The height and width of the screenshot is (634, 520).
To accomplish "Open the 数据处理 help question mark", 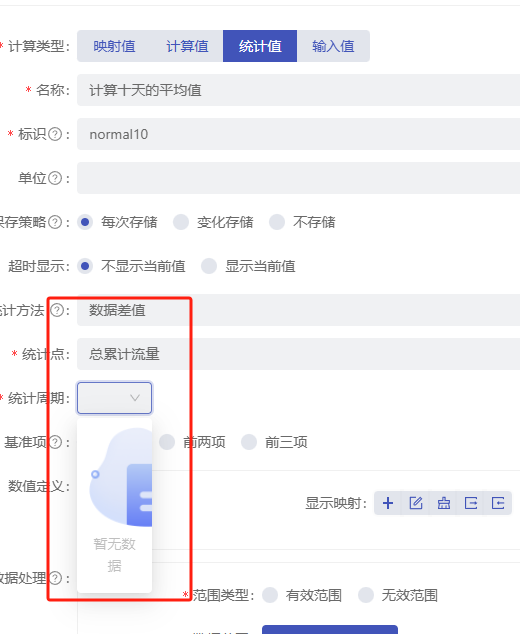I will tap(55, 578).
